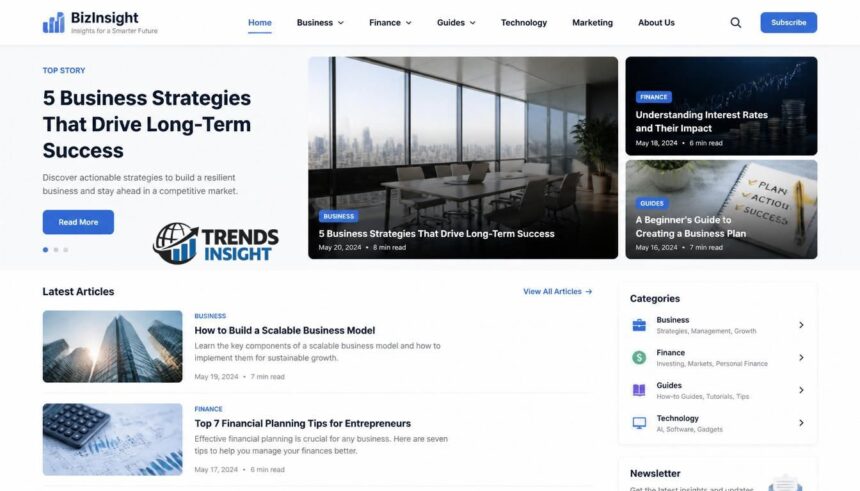Click the BUSINESS tag on the conference room image
860x491 pixels.
[x=338, y=216]
